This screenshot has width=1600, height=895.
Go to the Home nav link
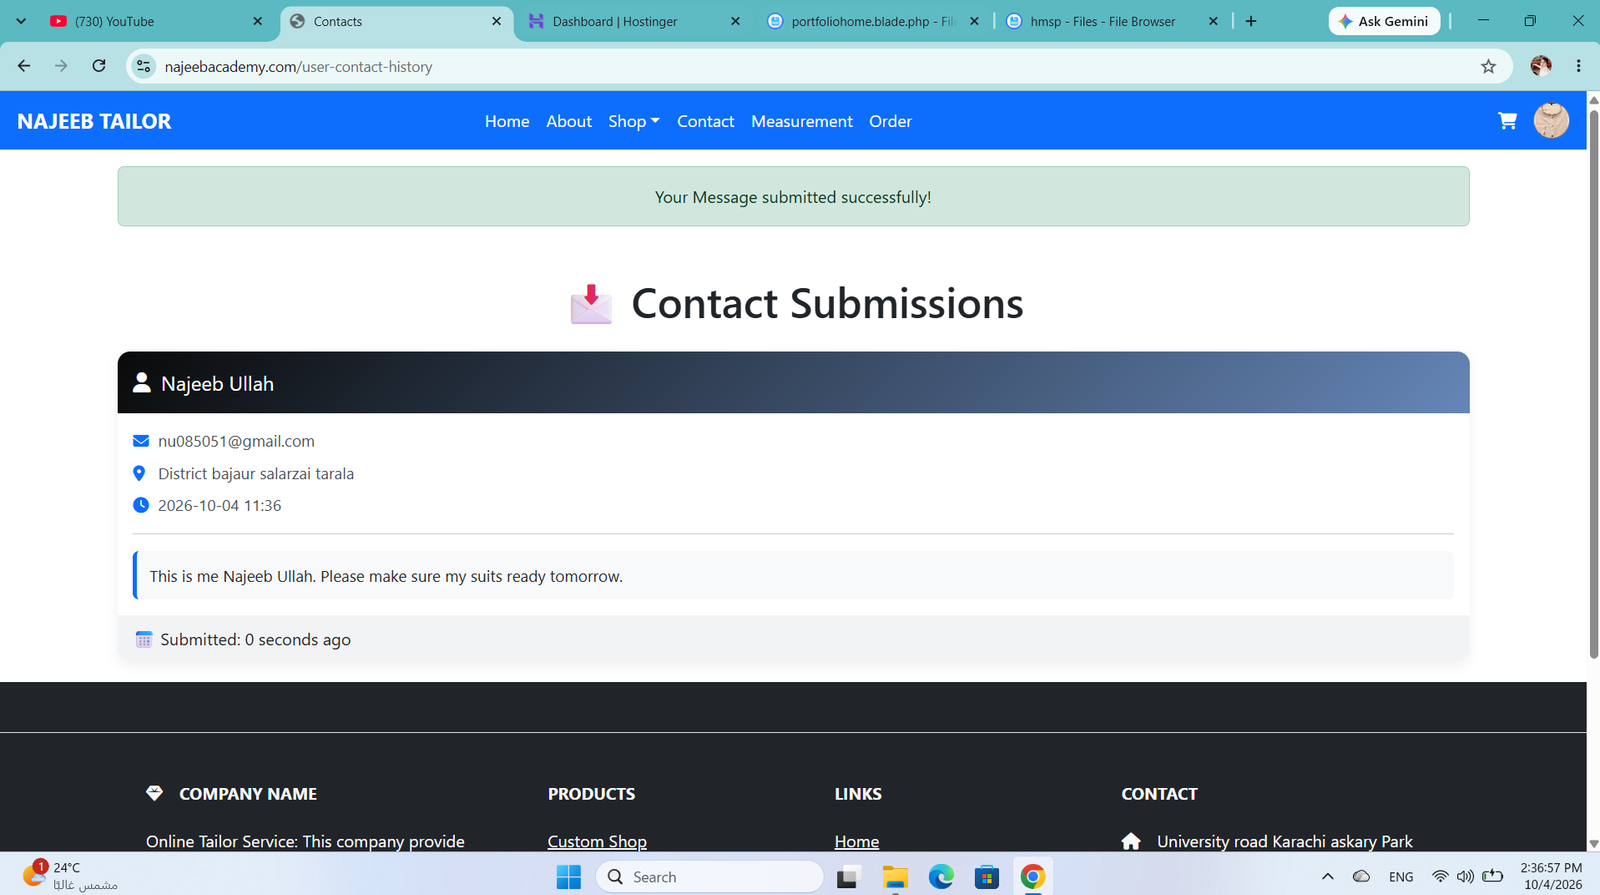pos(507,121)
